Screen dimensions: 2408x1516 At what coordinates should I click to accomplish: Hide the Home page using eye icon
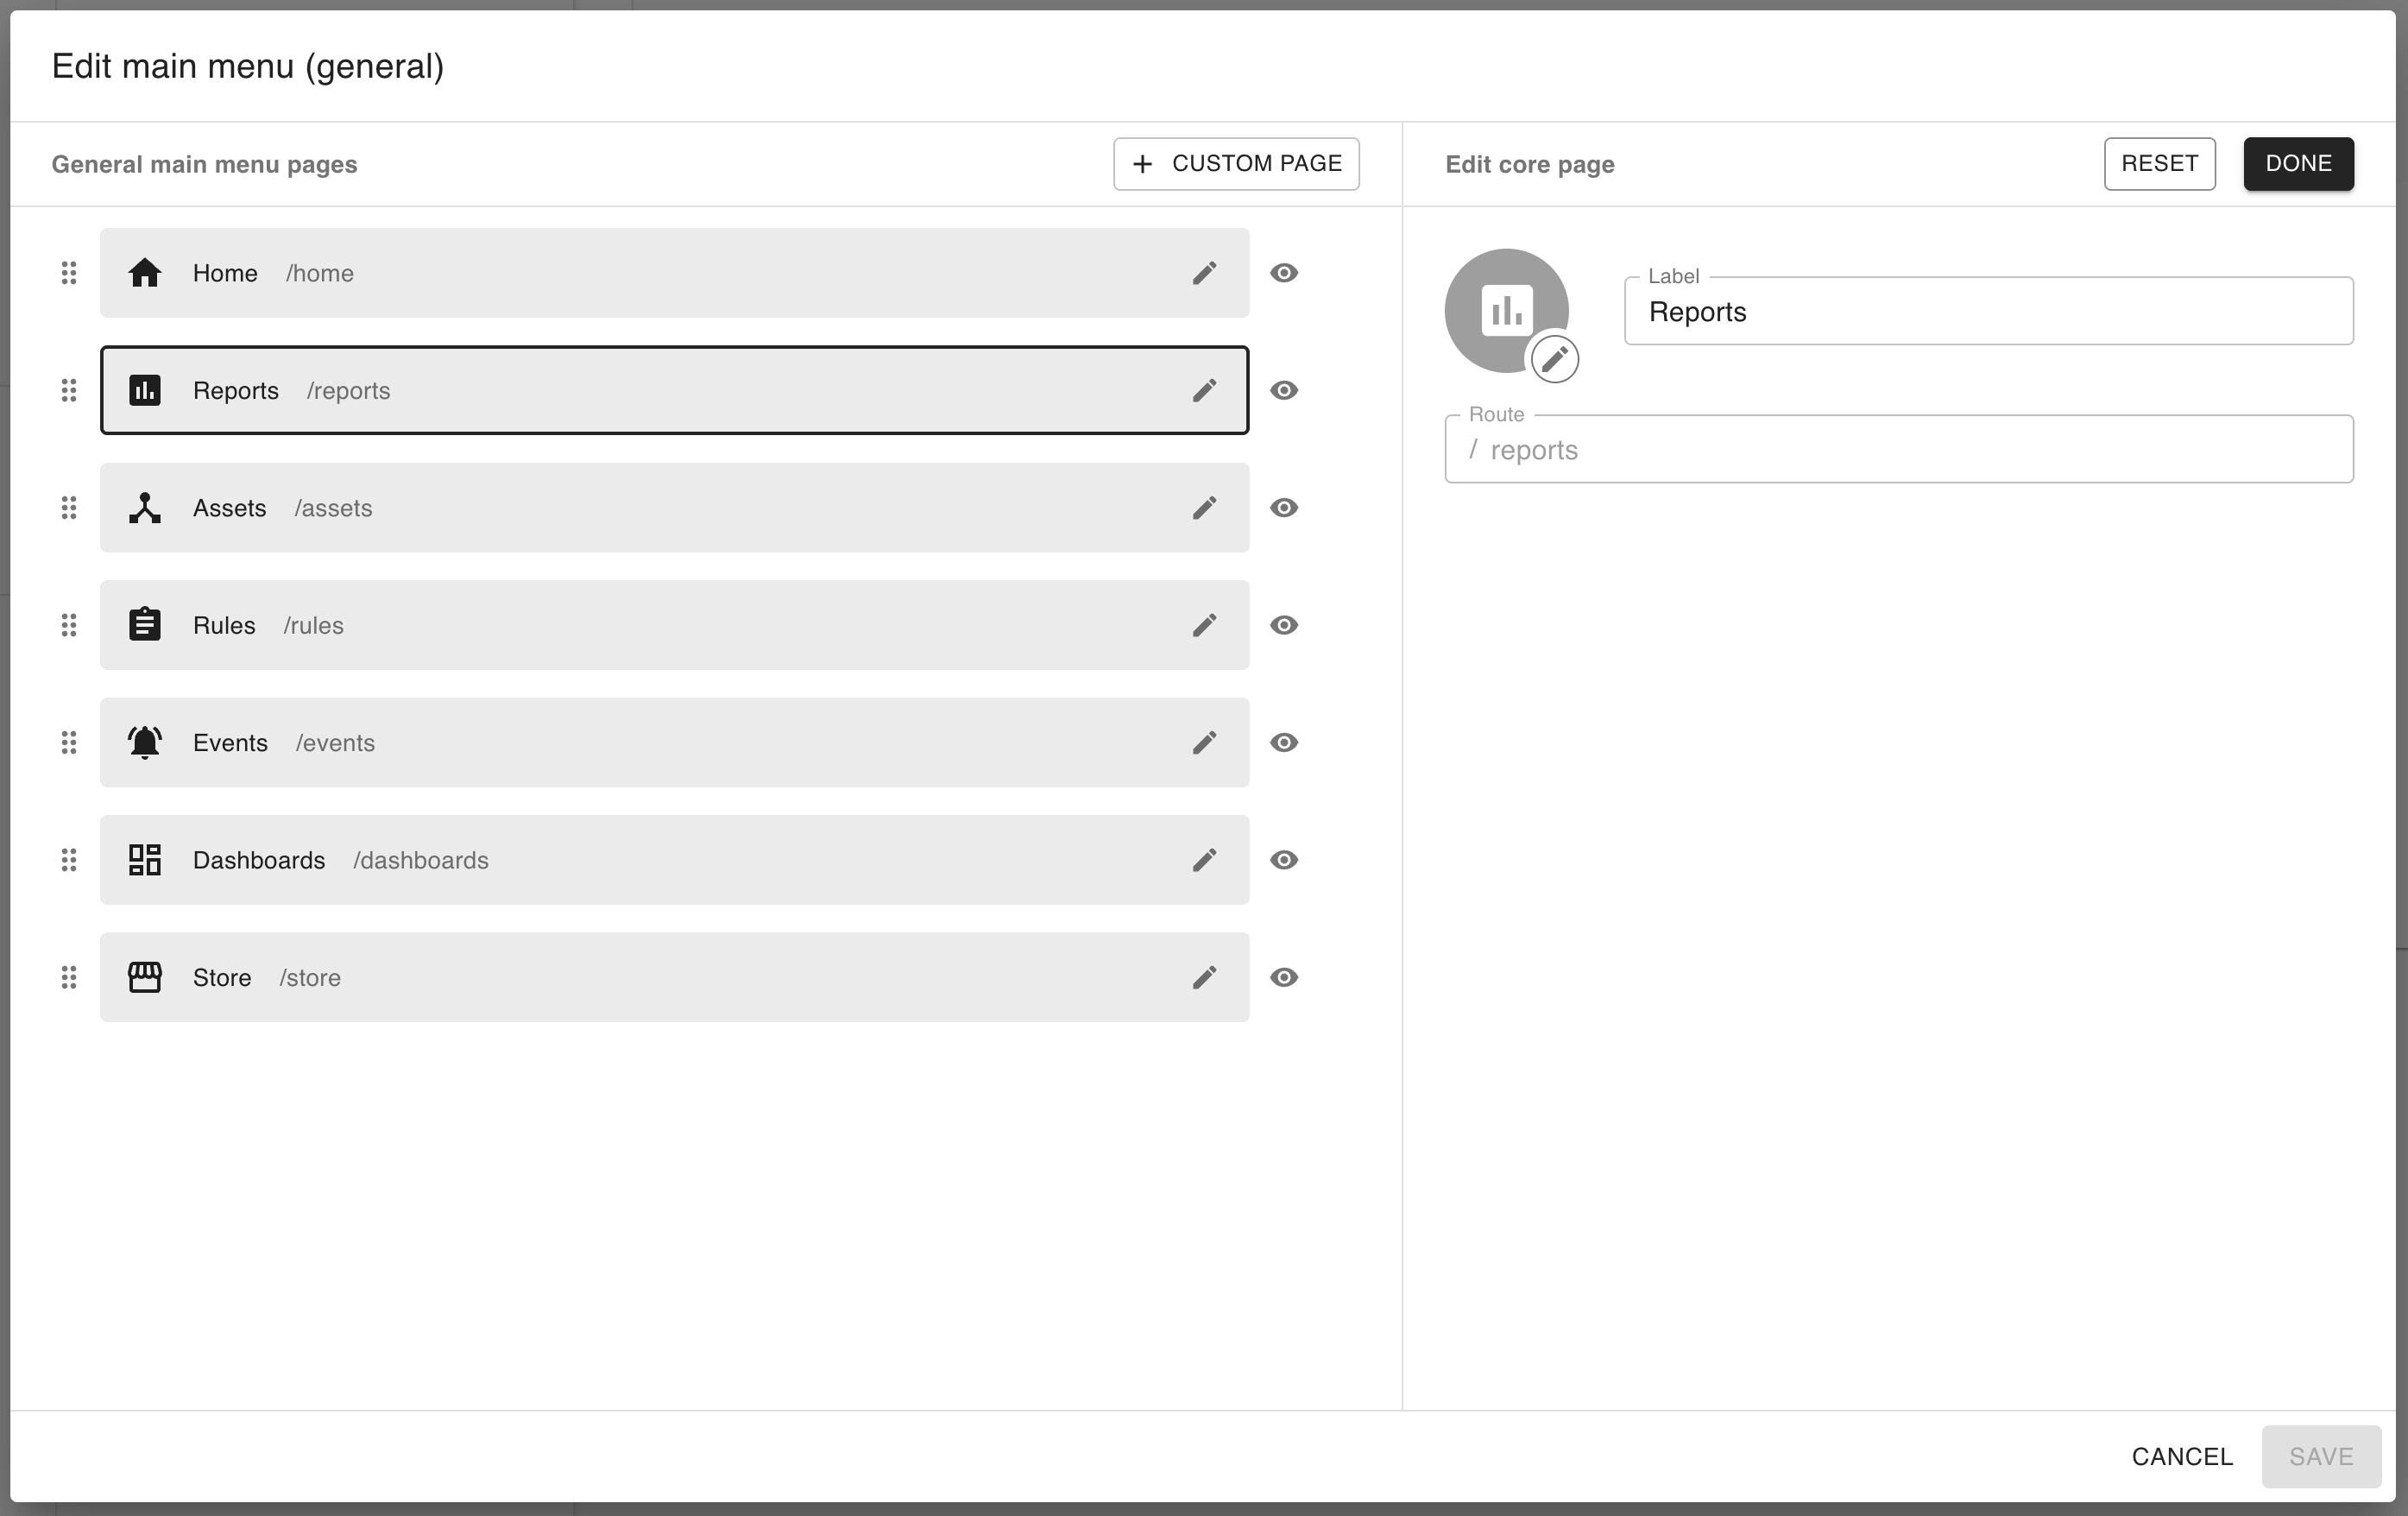tap(1284, 273)
